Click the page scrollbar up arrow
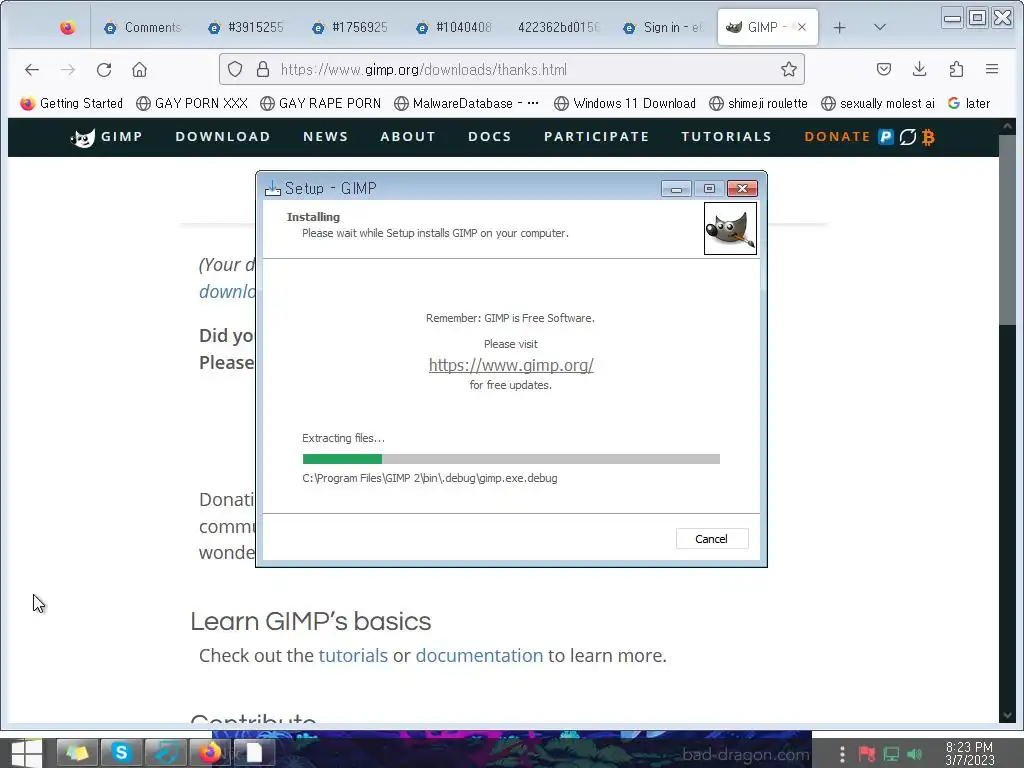The width and height of the screenshot is (1024, 768). tap(1007, 126)
